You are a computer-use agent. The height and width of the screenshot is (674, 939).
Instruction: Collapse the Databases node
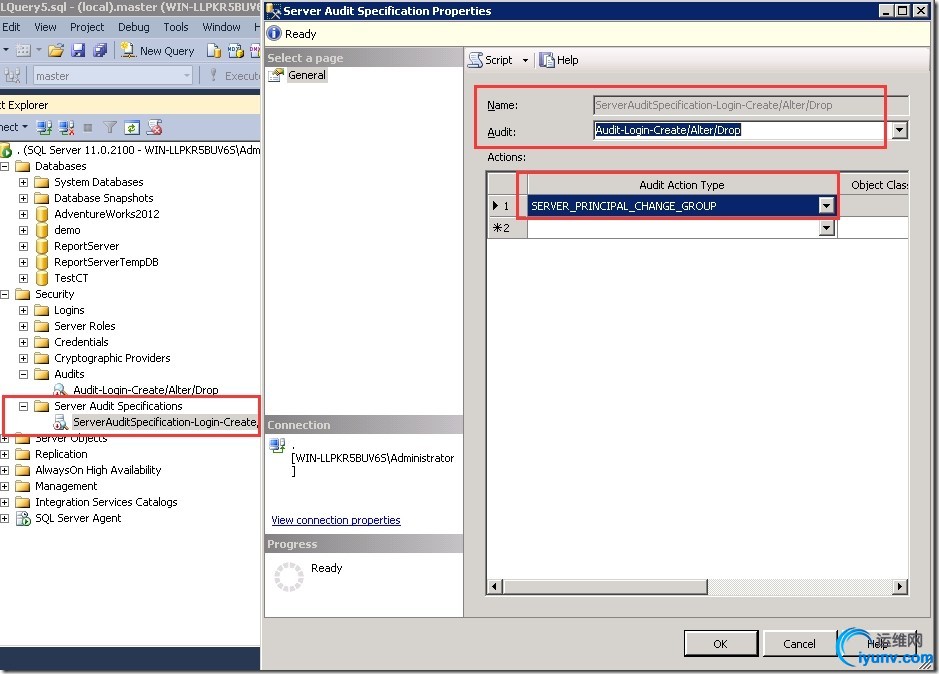5,166
